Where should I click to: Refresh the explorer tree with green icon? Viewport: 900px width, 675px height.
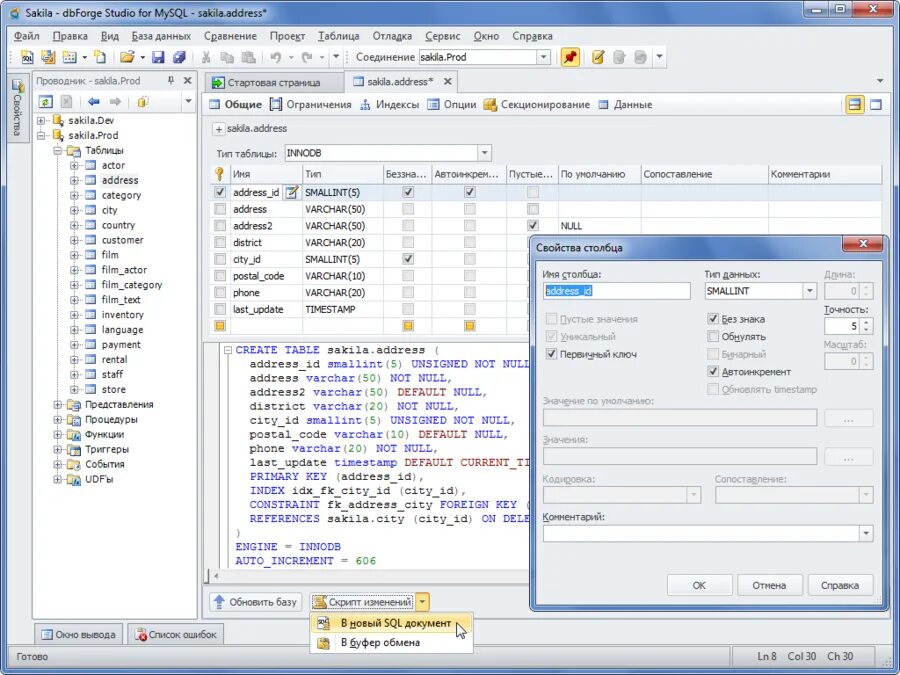tap(45, 102)
